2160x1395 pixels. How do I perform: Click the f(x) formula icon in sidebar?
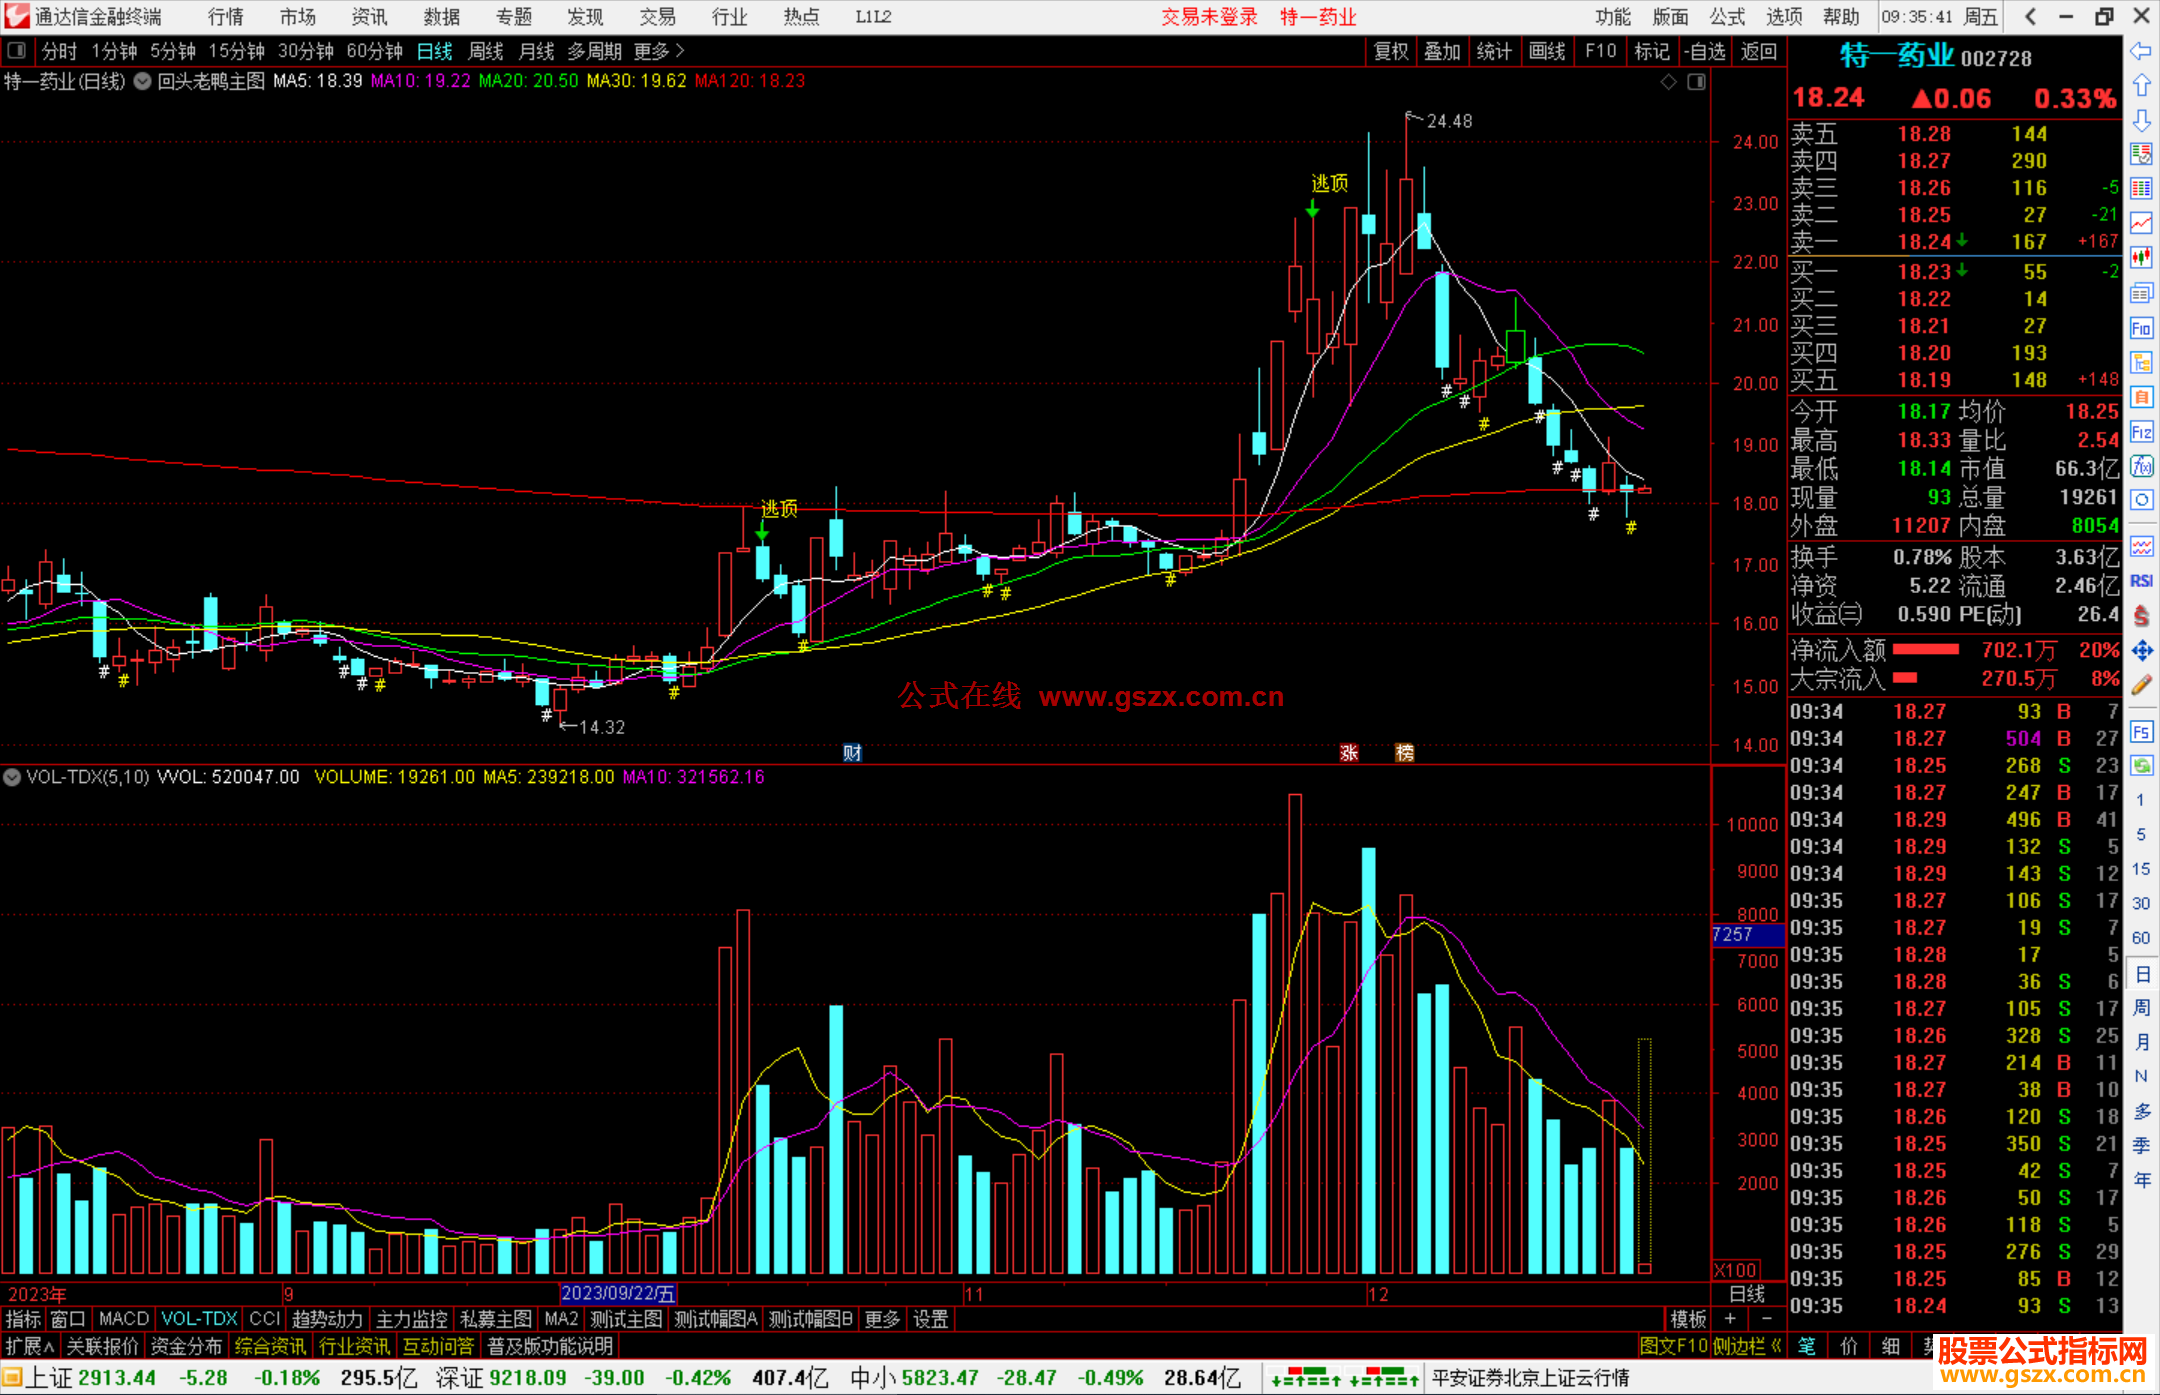click(x=2141, y=467)
